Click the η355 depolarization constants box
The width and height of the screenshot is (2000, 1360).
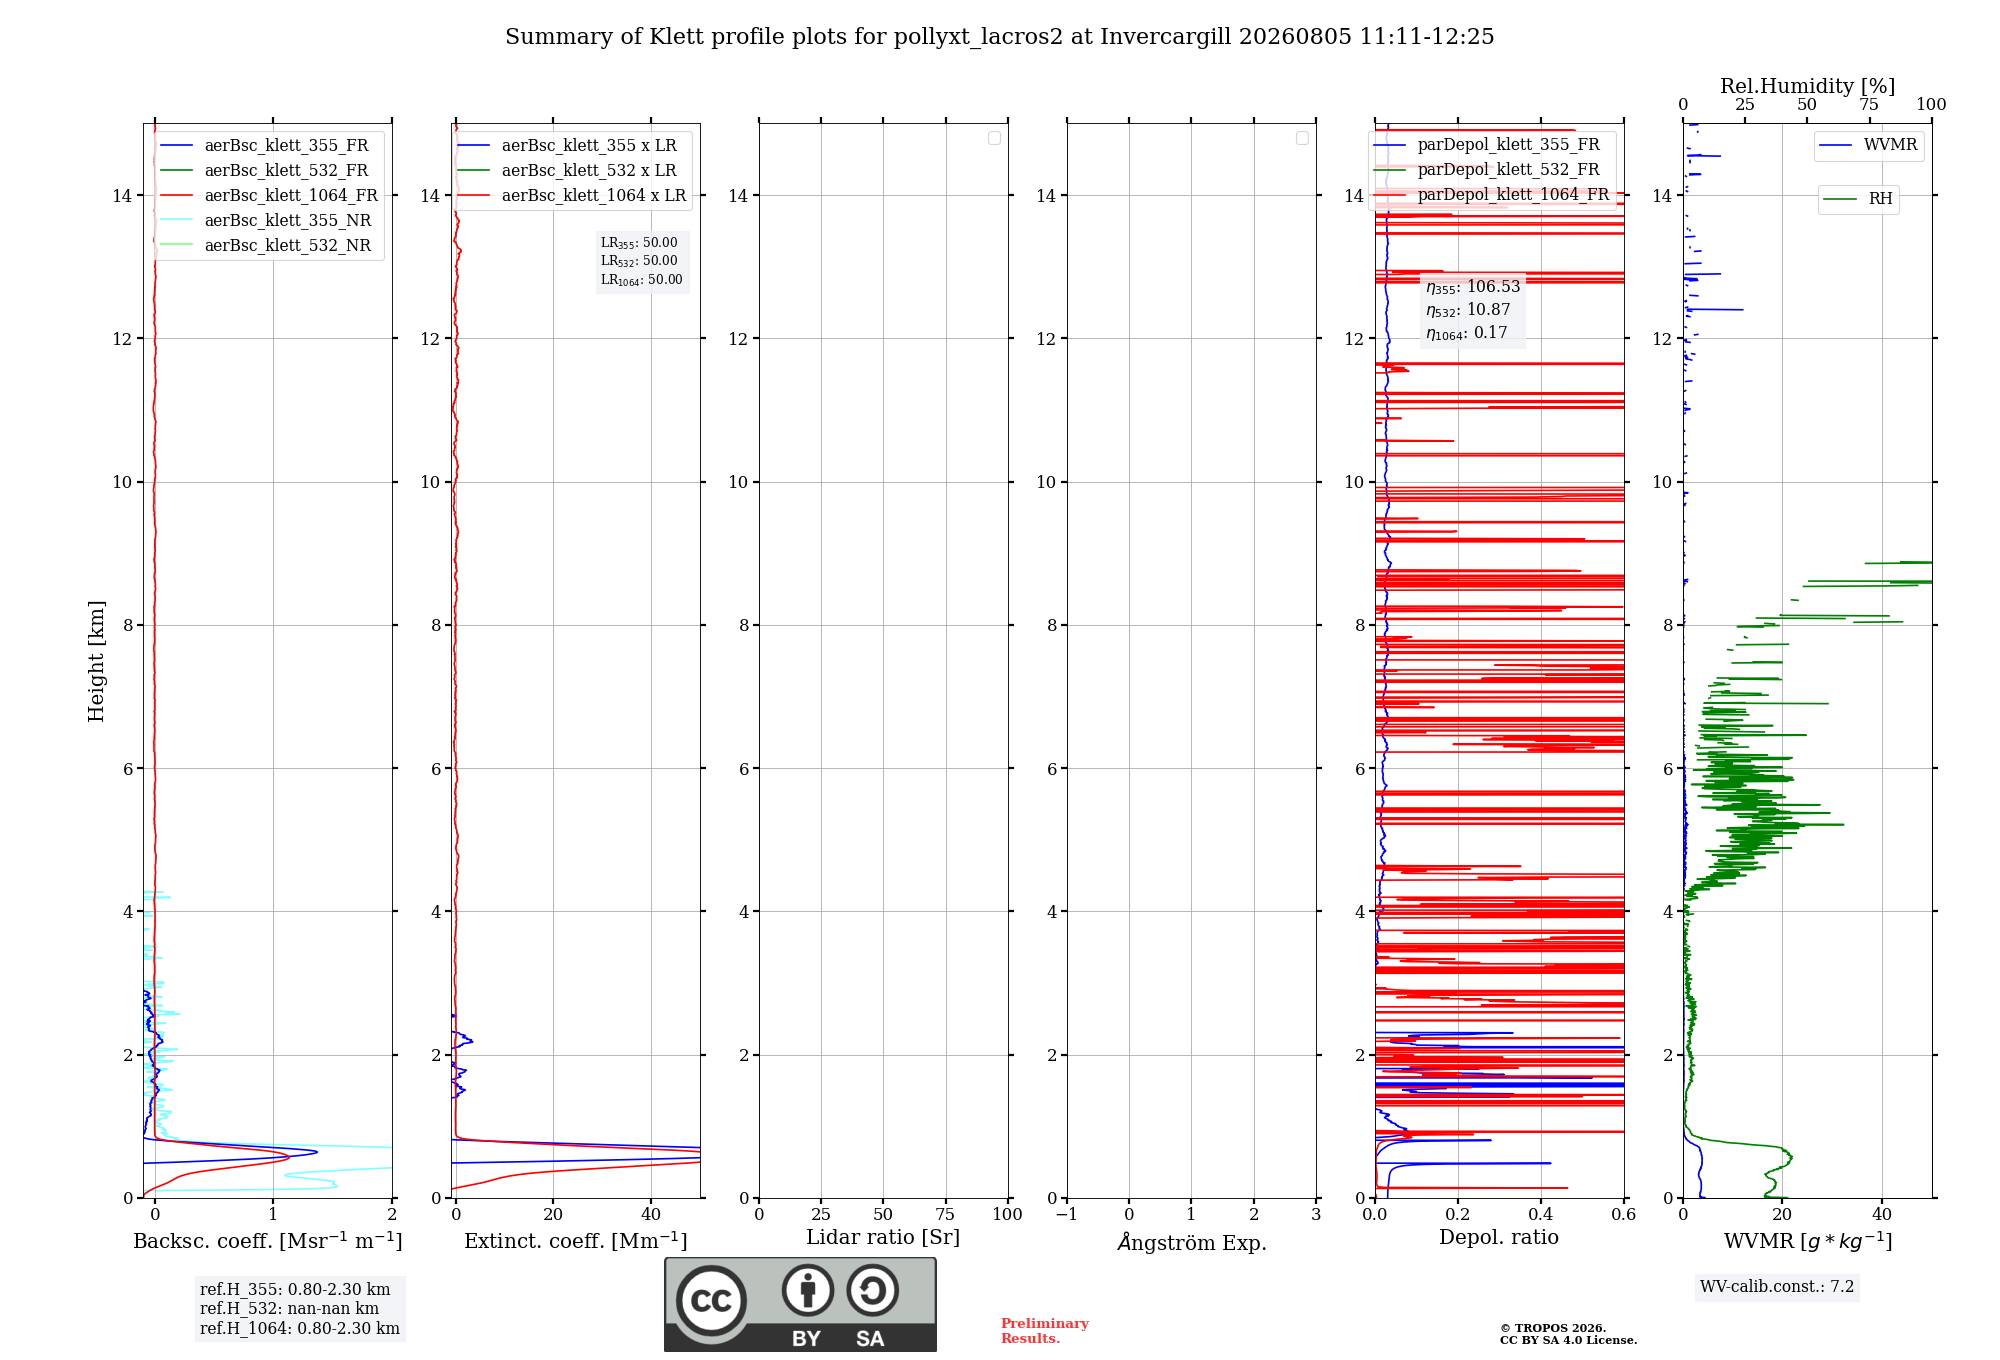click(1473, 310)
